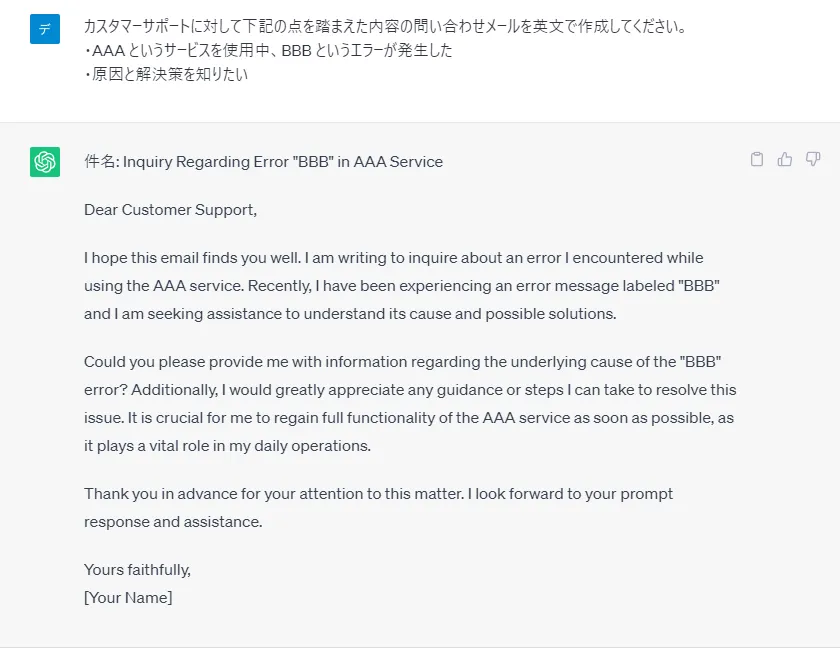840x654 pixels.
Task: Click the first line of the Japanese prompt
Action: [x=385, y=26]
